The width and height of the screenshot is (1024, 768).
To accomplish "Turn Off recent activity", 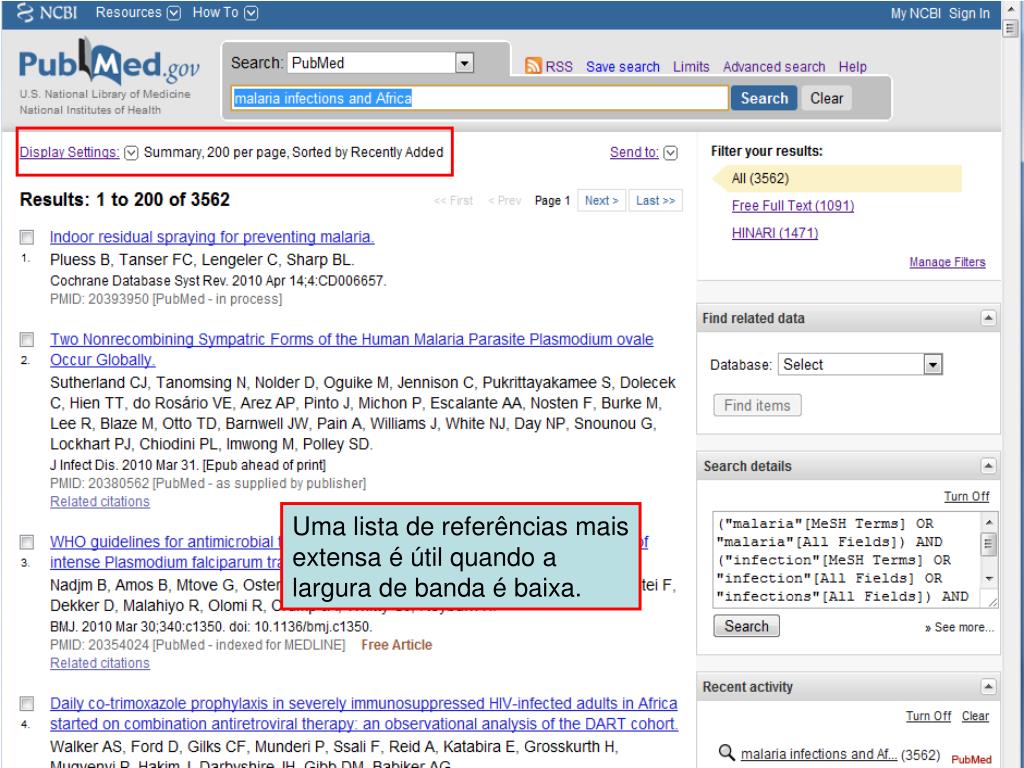I will coord(928,716).
